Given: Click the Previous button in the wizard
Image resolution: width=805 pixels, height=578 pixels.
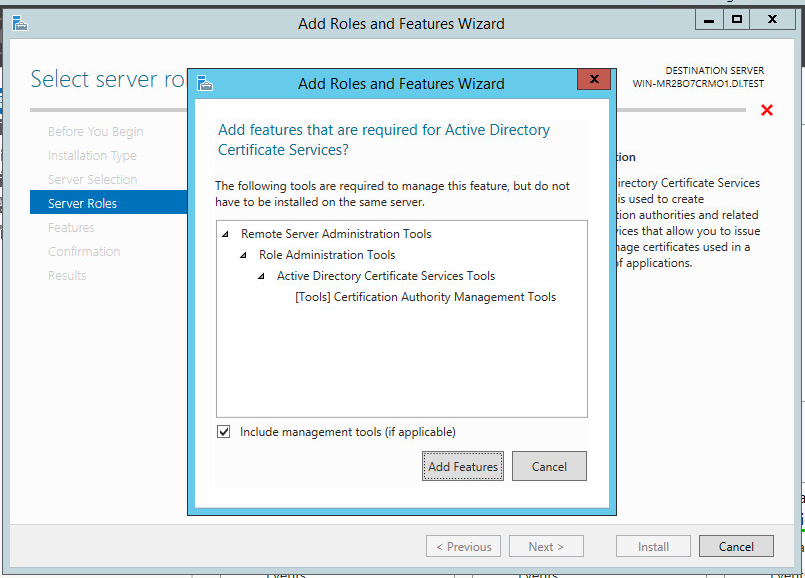Looking at the screenshot, I should (x=463, y=547).
